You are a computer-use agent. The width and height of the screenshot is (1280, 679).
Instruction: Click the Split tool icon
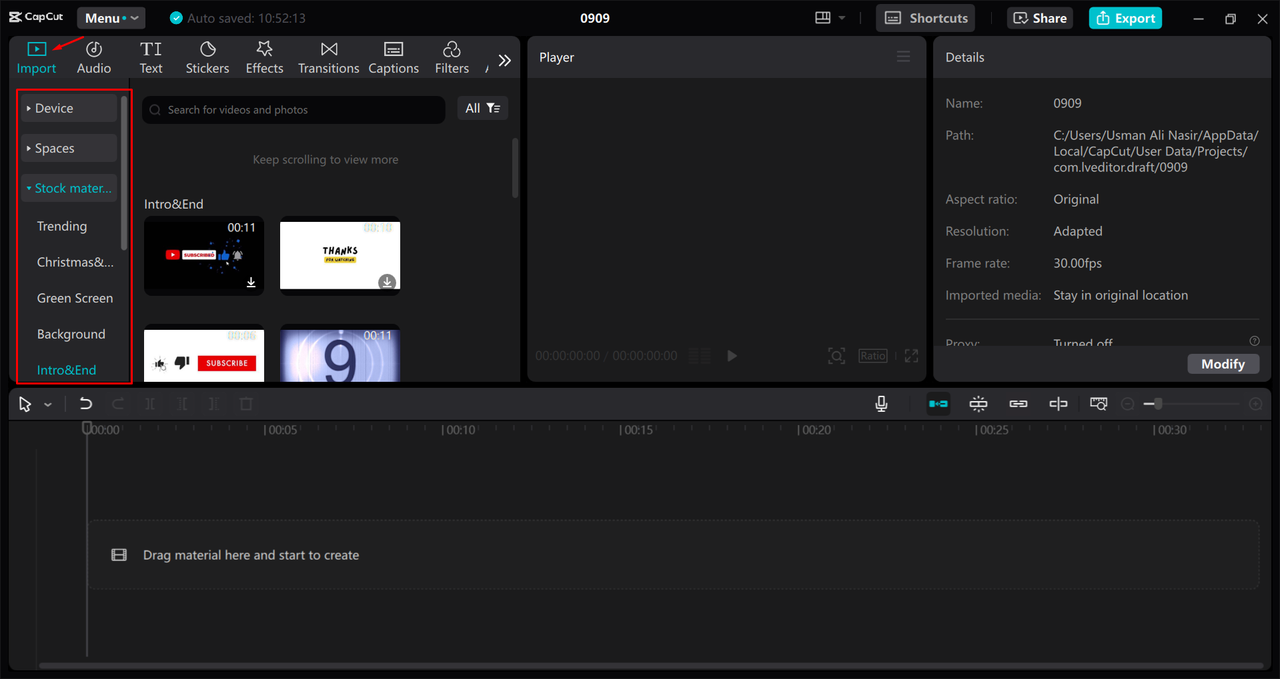[150, 404]
